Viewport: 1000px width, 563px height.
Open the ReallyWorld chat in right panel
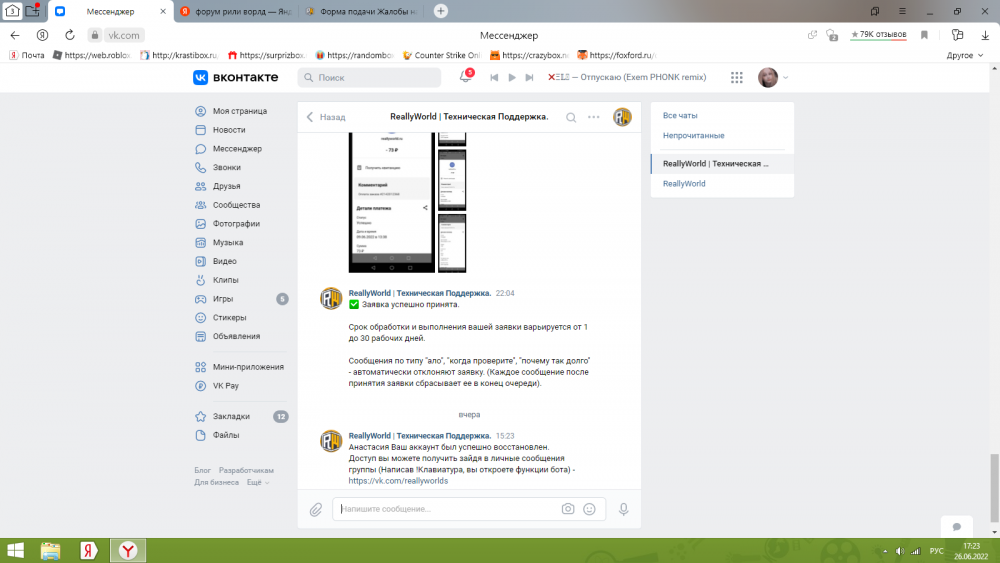(x=684, y=184)
